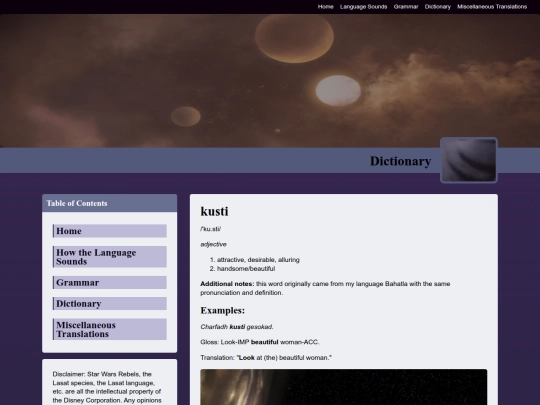540x405 pixels.
Task: Open Language Sounds in the top navigation
Action: 363,7
